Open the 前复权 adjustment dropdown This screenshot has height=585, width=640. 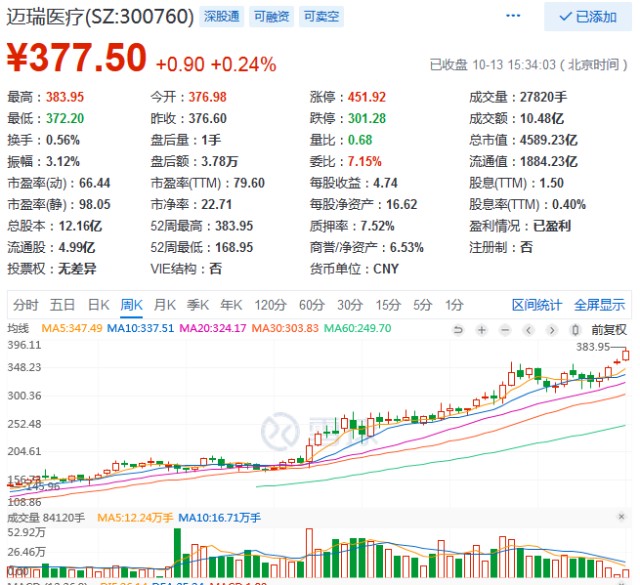tap(609, 329)
